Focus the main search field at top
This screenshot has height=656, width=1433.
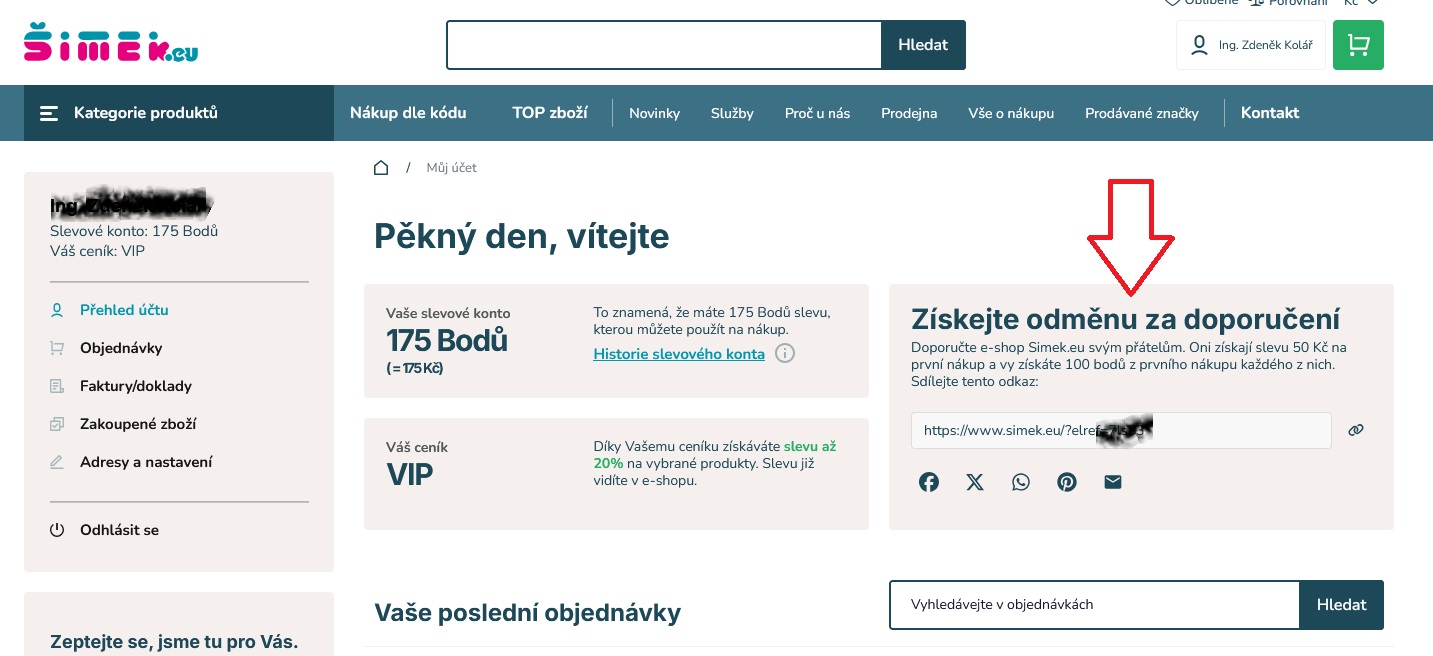click(664, 45)
